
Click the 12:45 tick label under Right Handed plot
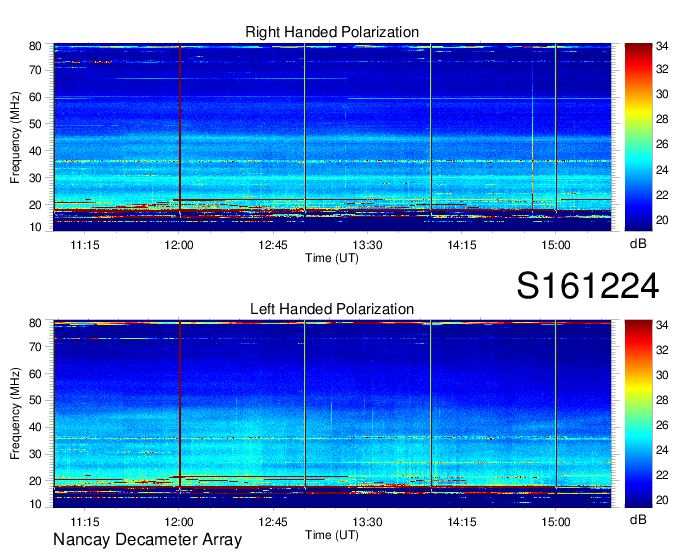coord(273,245)
